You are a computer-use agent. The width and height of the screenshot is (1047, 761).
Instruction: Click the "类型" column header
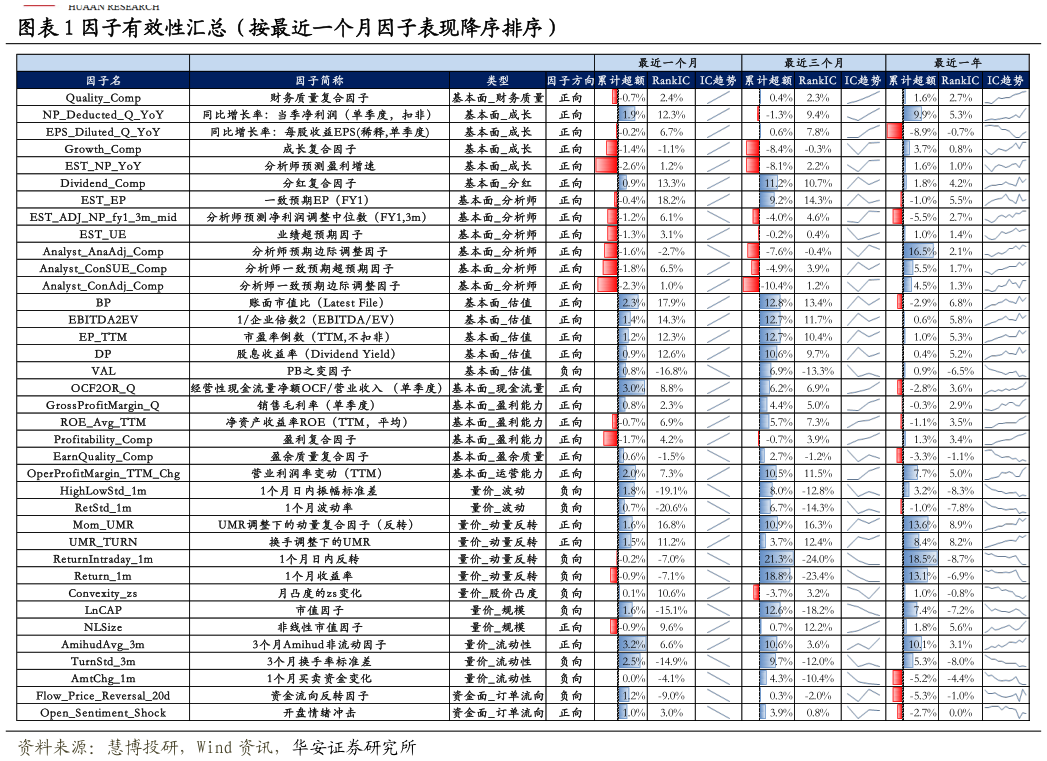click(497, 80)
